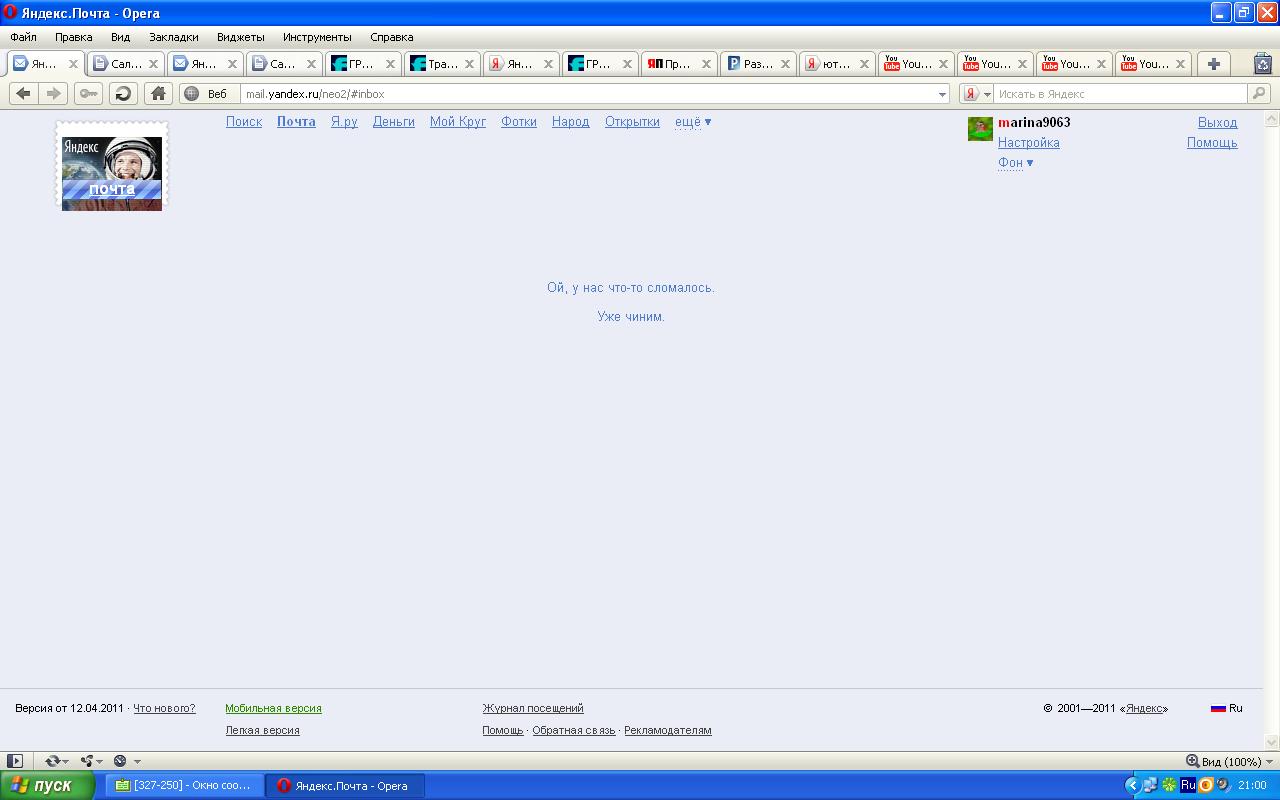
Task: Expand the ещё services dropdown
Action: pos(693,122)
